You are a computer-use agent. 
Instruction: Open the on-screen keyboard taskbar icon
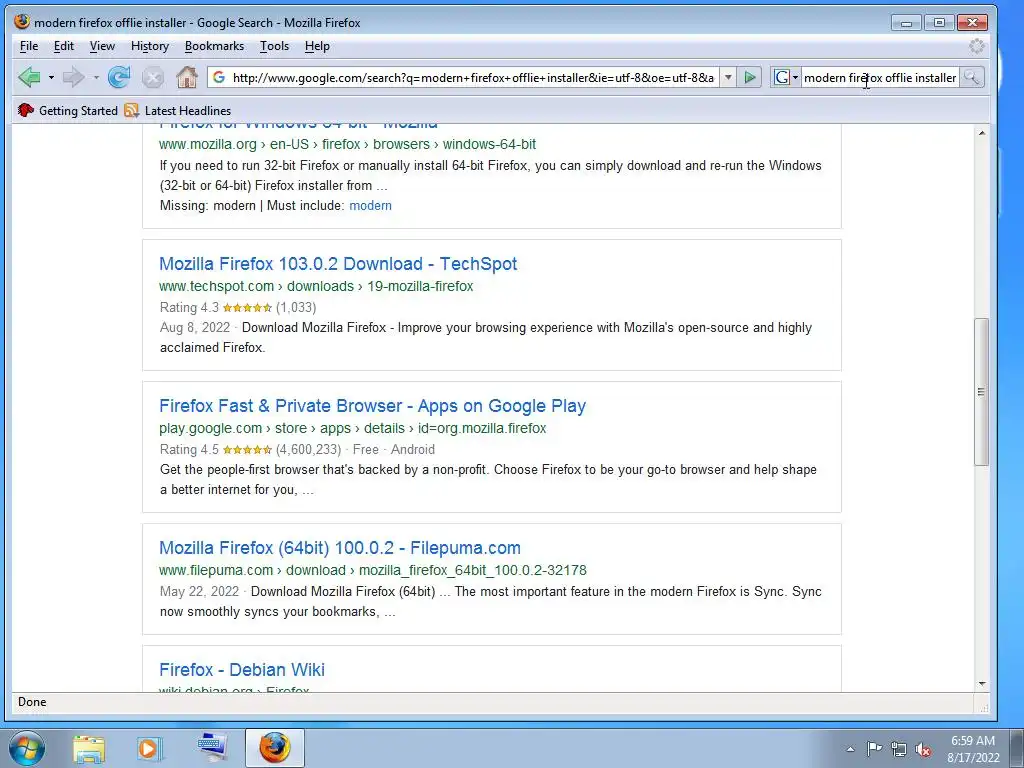coord(212,748)
